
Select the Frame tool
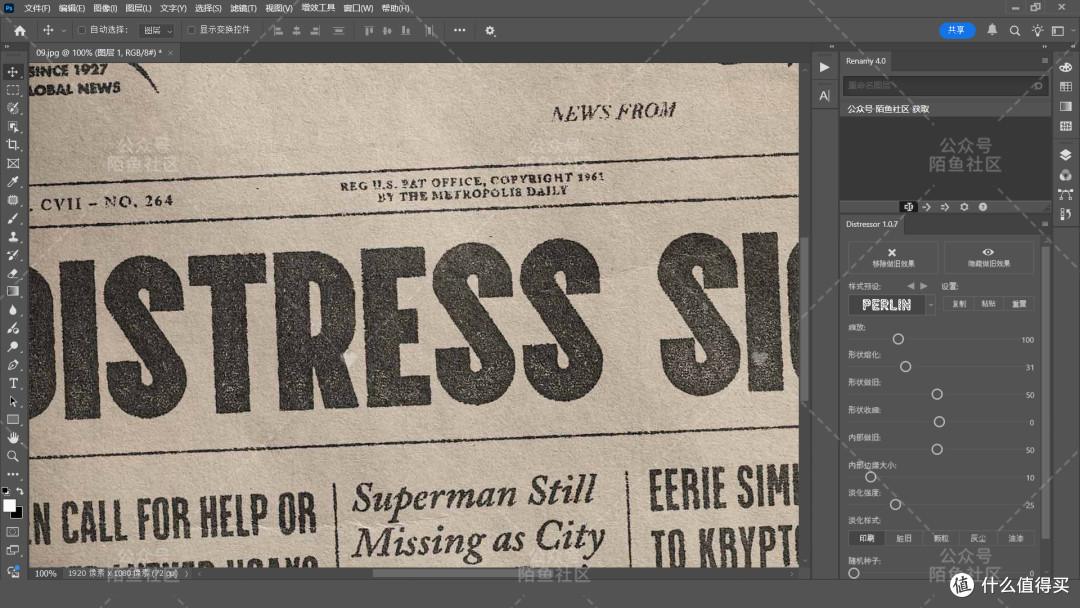click(x=13, y=163)
